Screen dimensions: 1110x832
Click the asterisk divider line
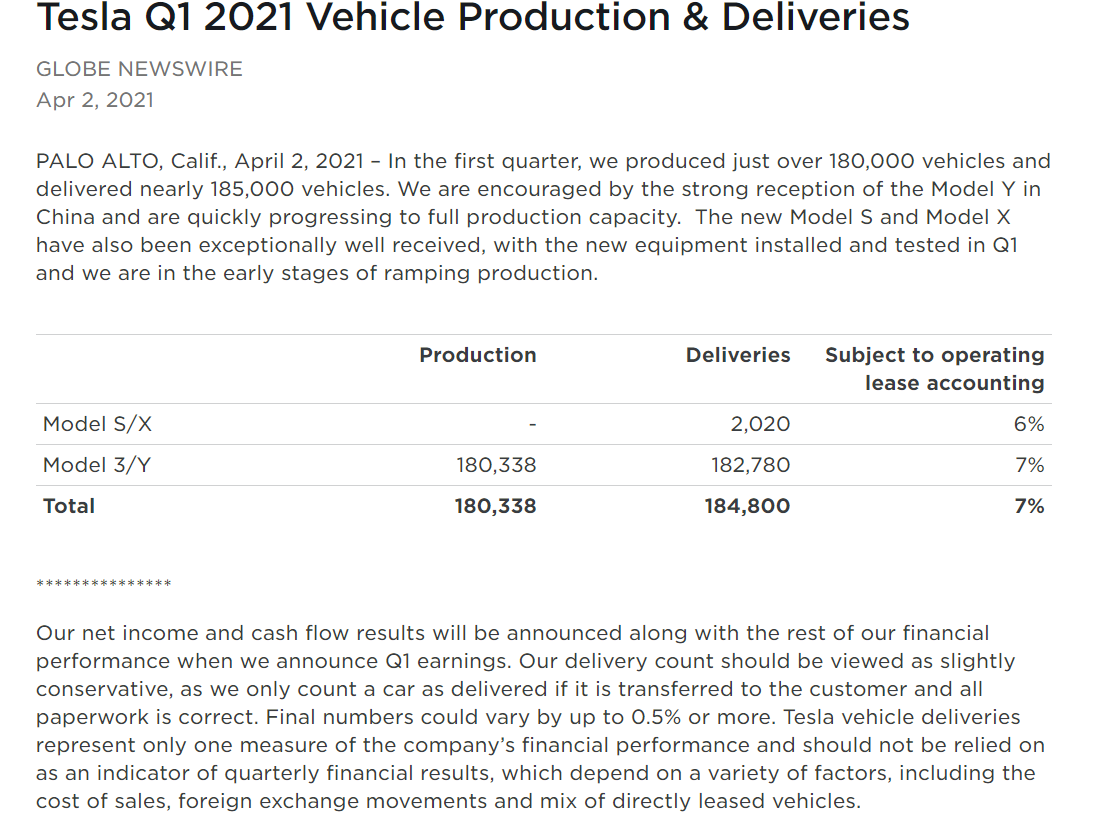[104, 583]
